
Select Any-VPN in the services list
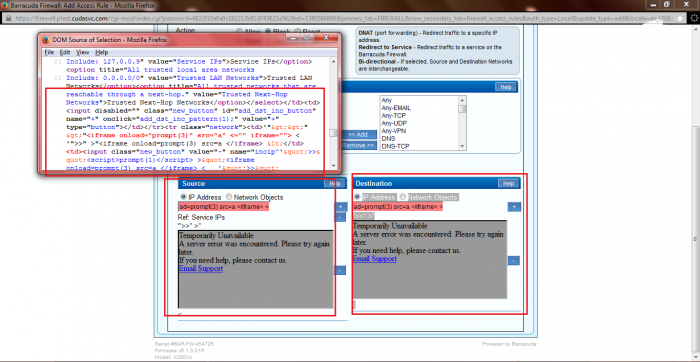tap(394, 130)
